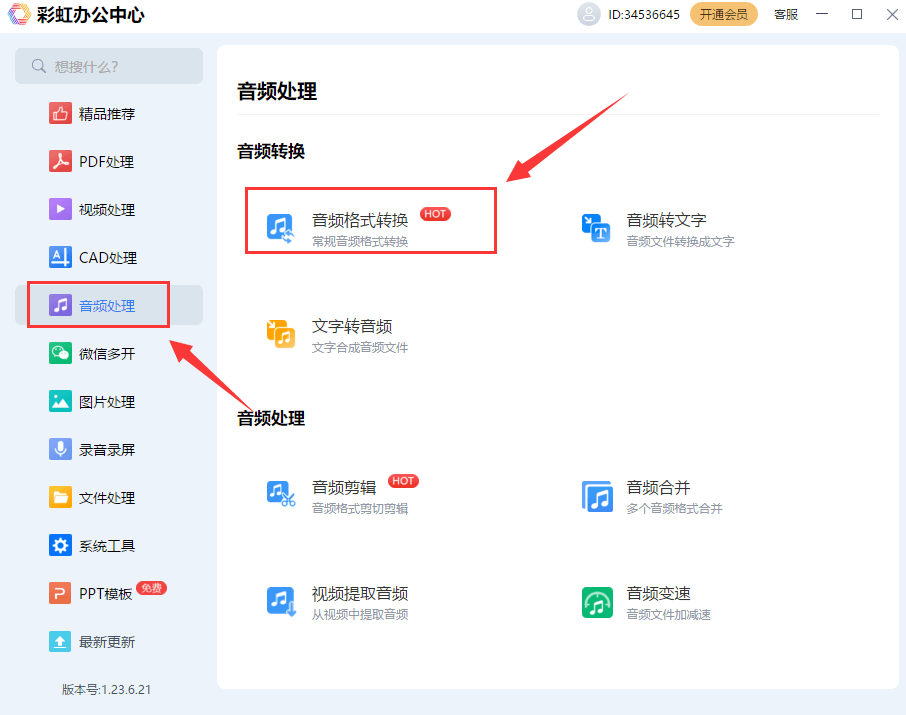Browse the free PPT模板 section
This screenshot has height=715, width=906.
click(103, 593)
